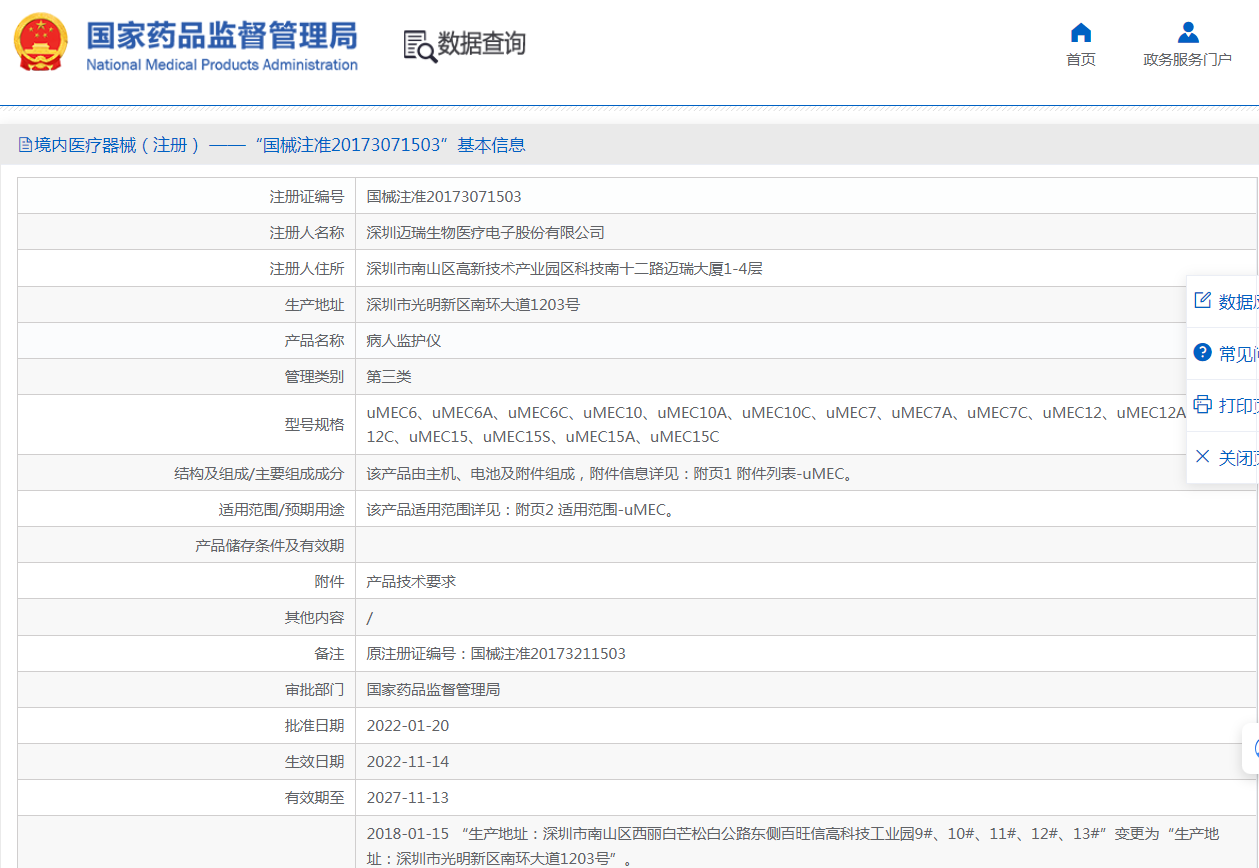Select the applicable scope 附页2 text
This screenshot has width=1259, height=868.
pyautogui.click(x=522, y=510)
